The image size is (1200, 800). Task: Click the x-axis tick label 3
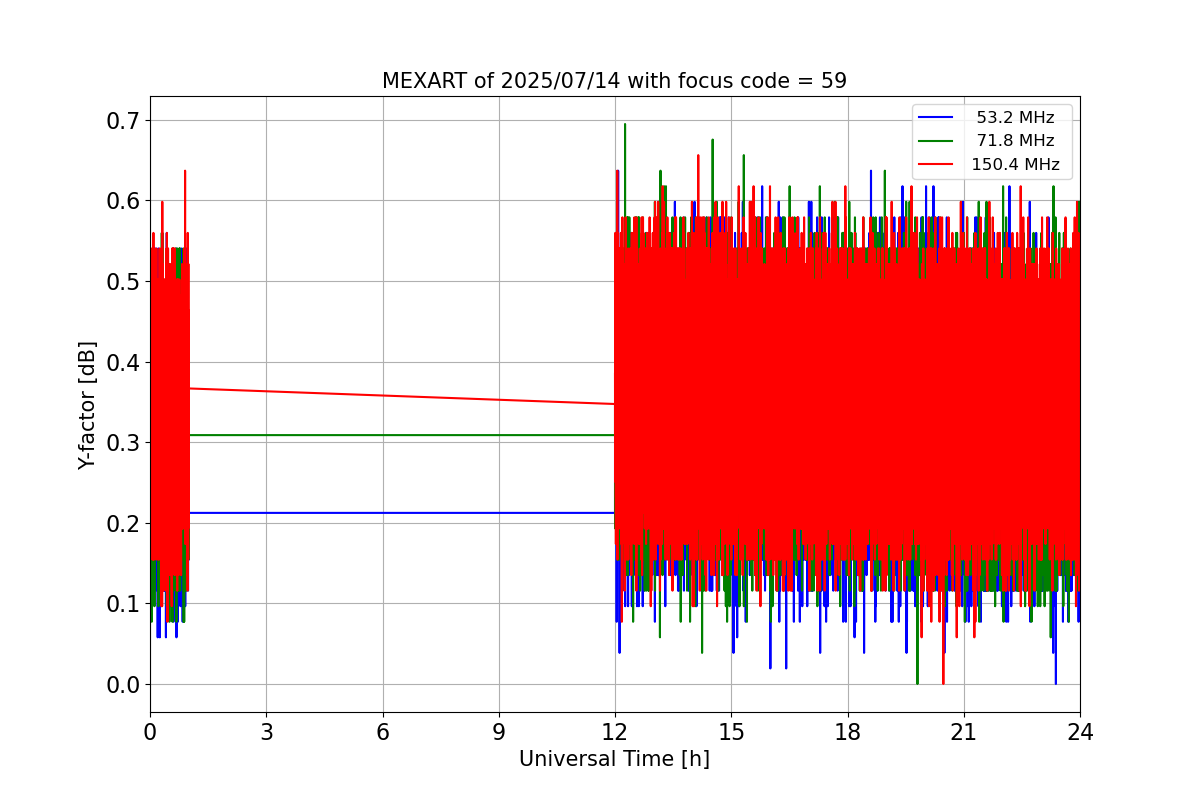pyautogui.click(x=266, y=732)
